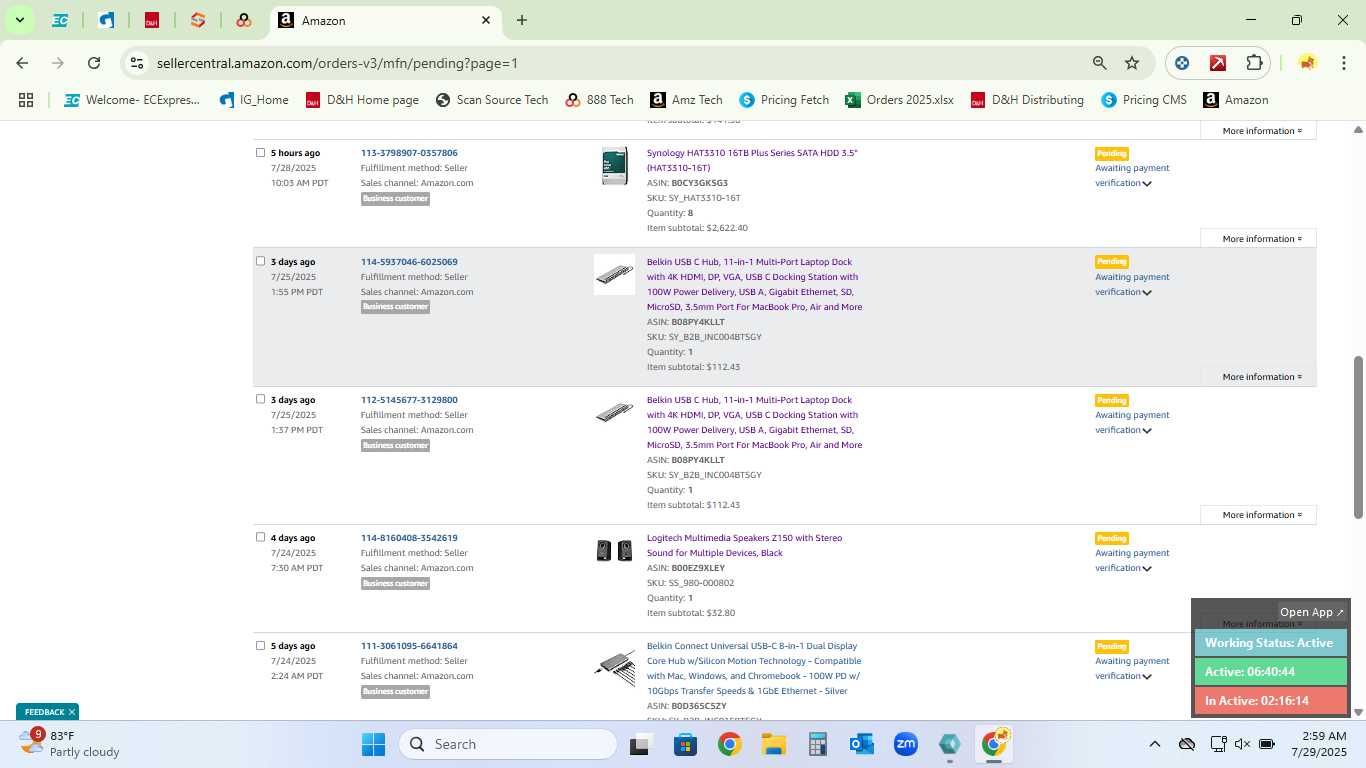Open the IG_Home bookmark
Screen dimensions: 1366x768
[254, 100]
